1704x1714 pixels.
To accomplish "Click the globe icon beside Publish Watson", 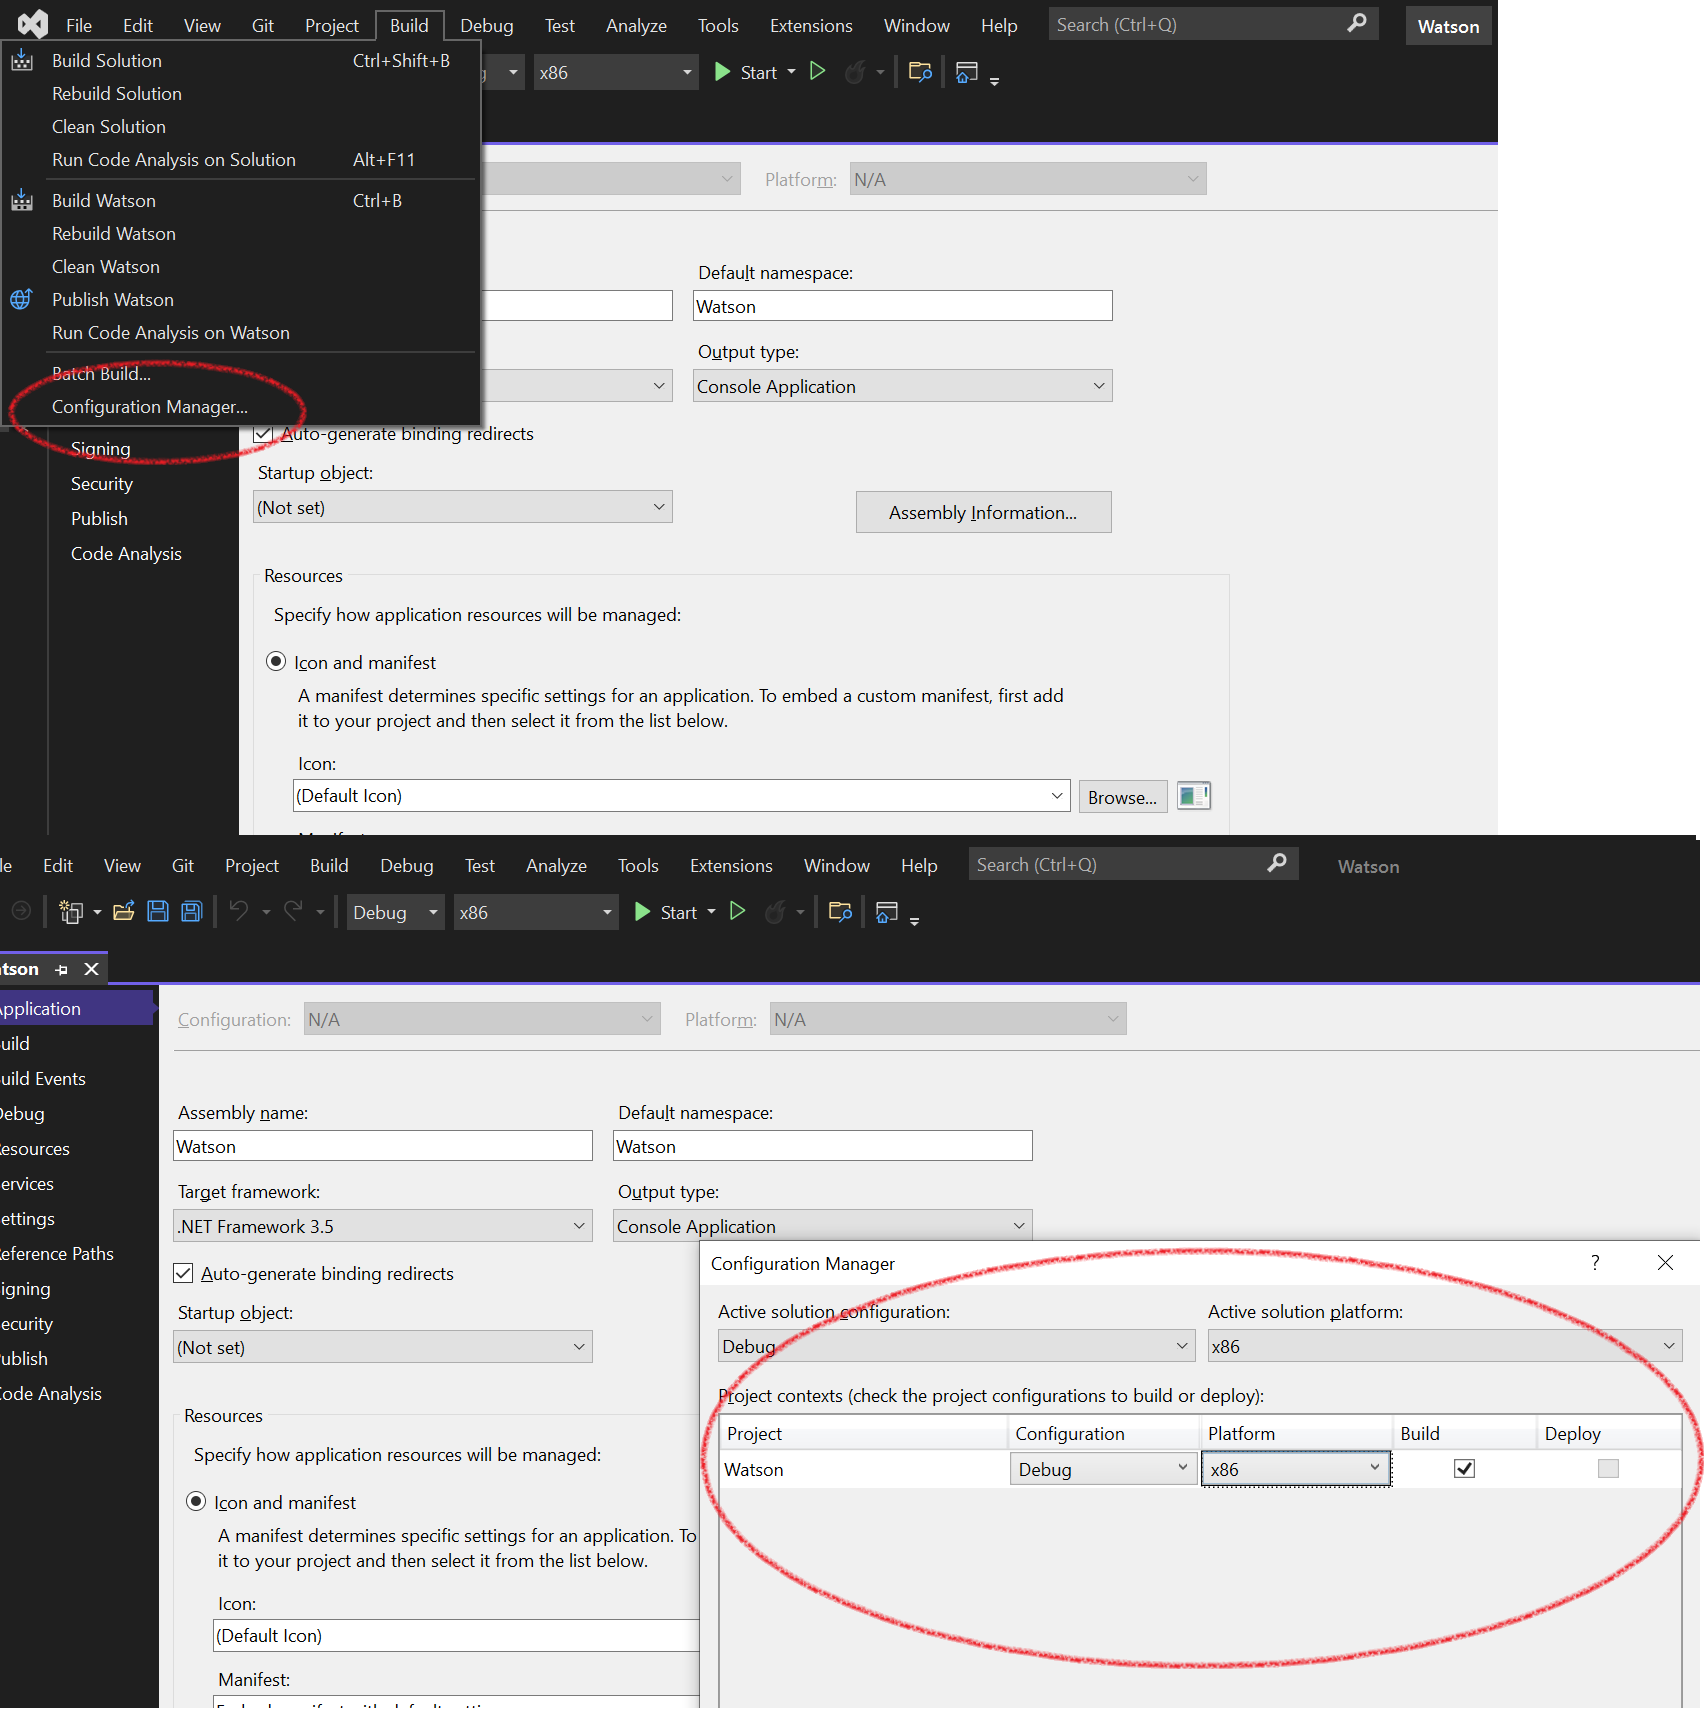I will click(x=22, y=300).
